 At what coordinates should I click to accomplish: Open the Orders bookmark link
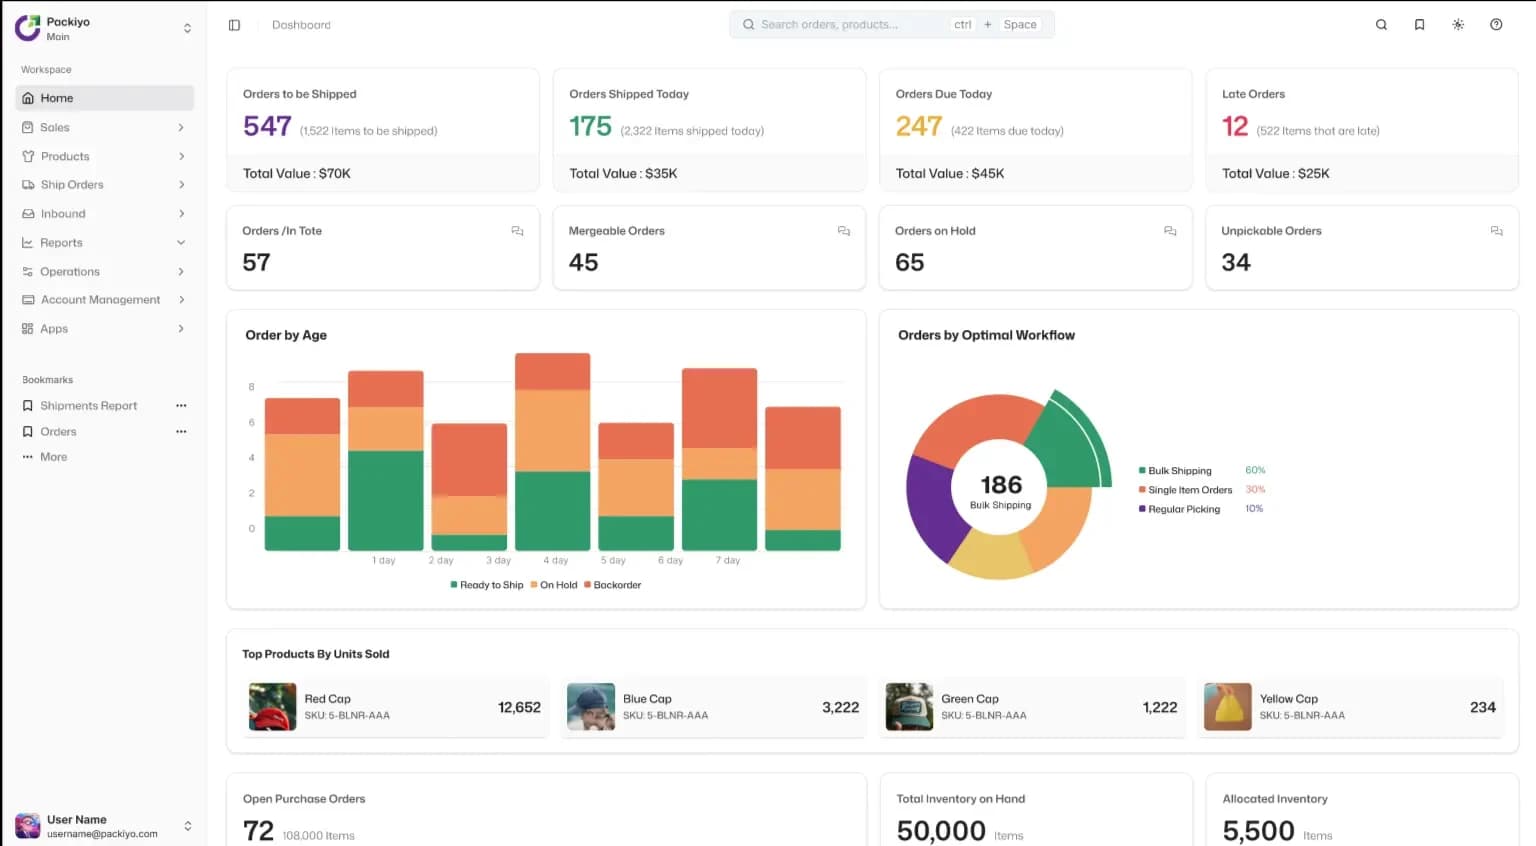pos(58,432)
